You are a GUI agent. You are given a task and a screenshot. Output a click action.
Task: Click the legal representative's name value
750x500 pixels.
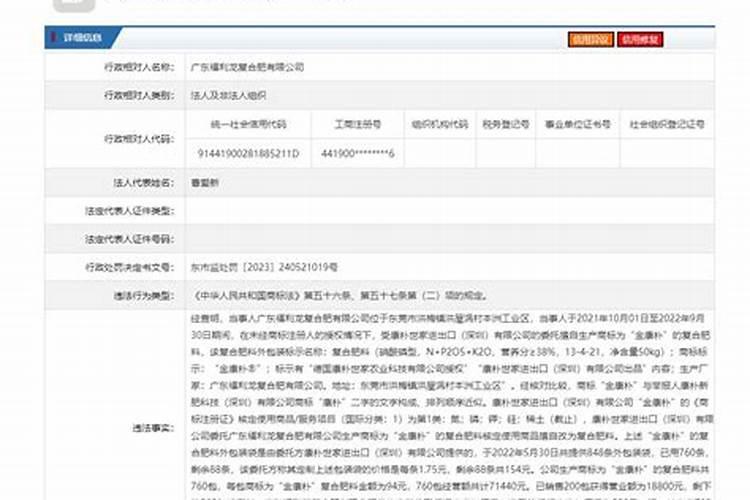point(205,183)
